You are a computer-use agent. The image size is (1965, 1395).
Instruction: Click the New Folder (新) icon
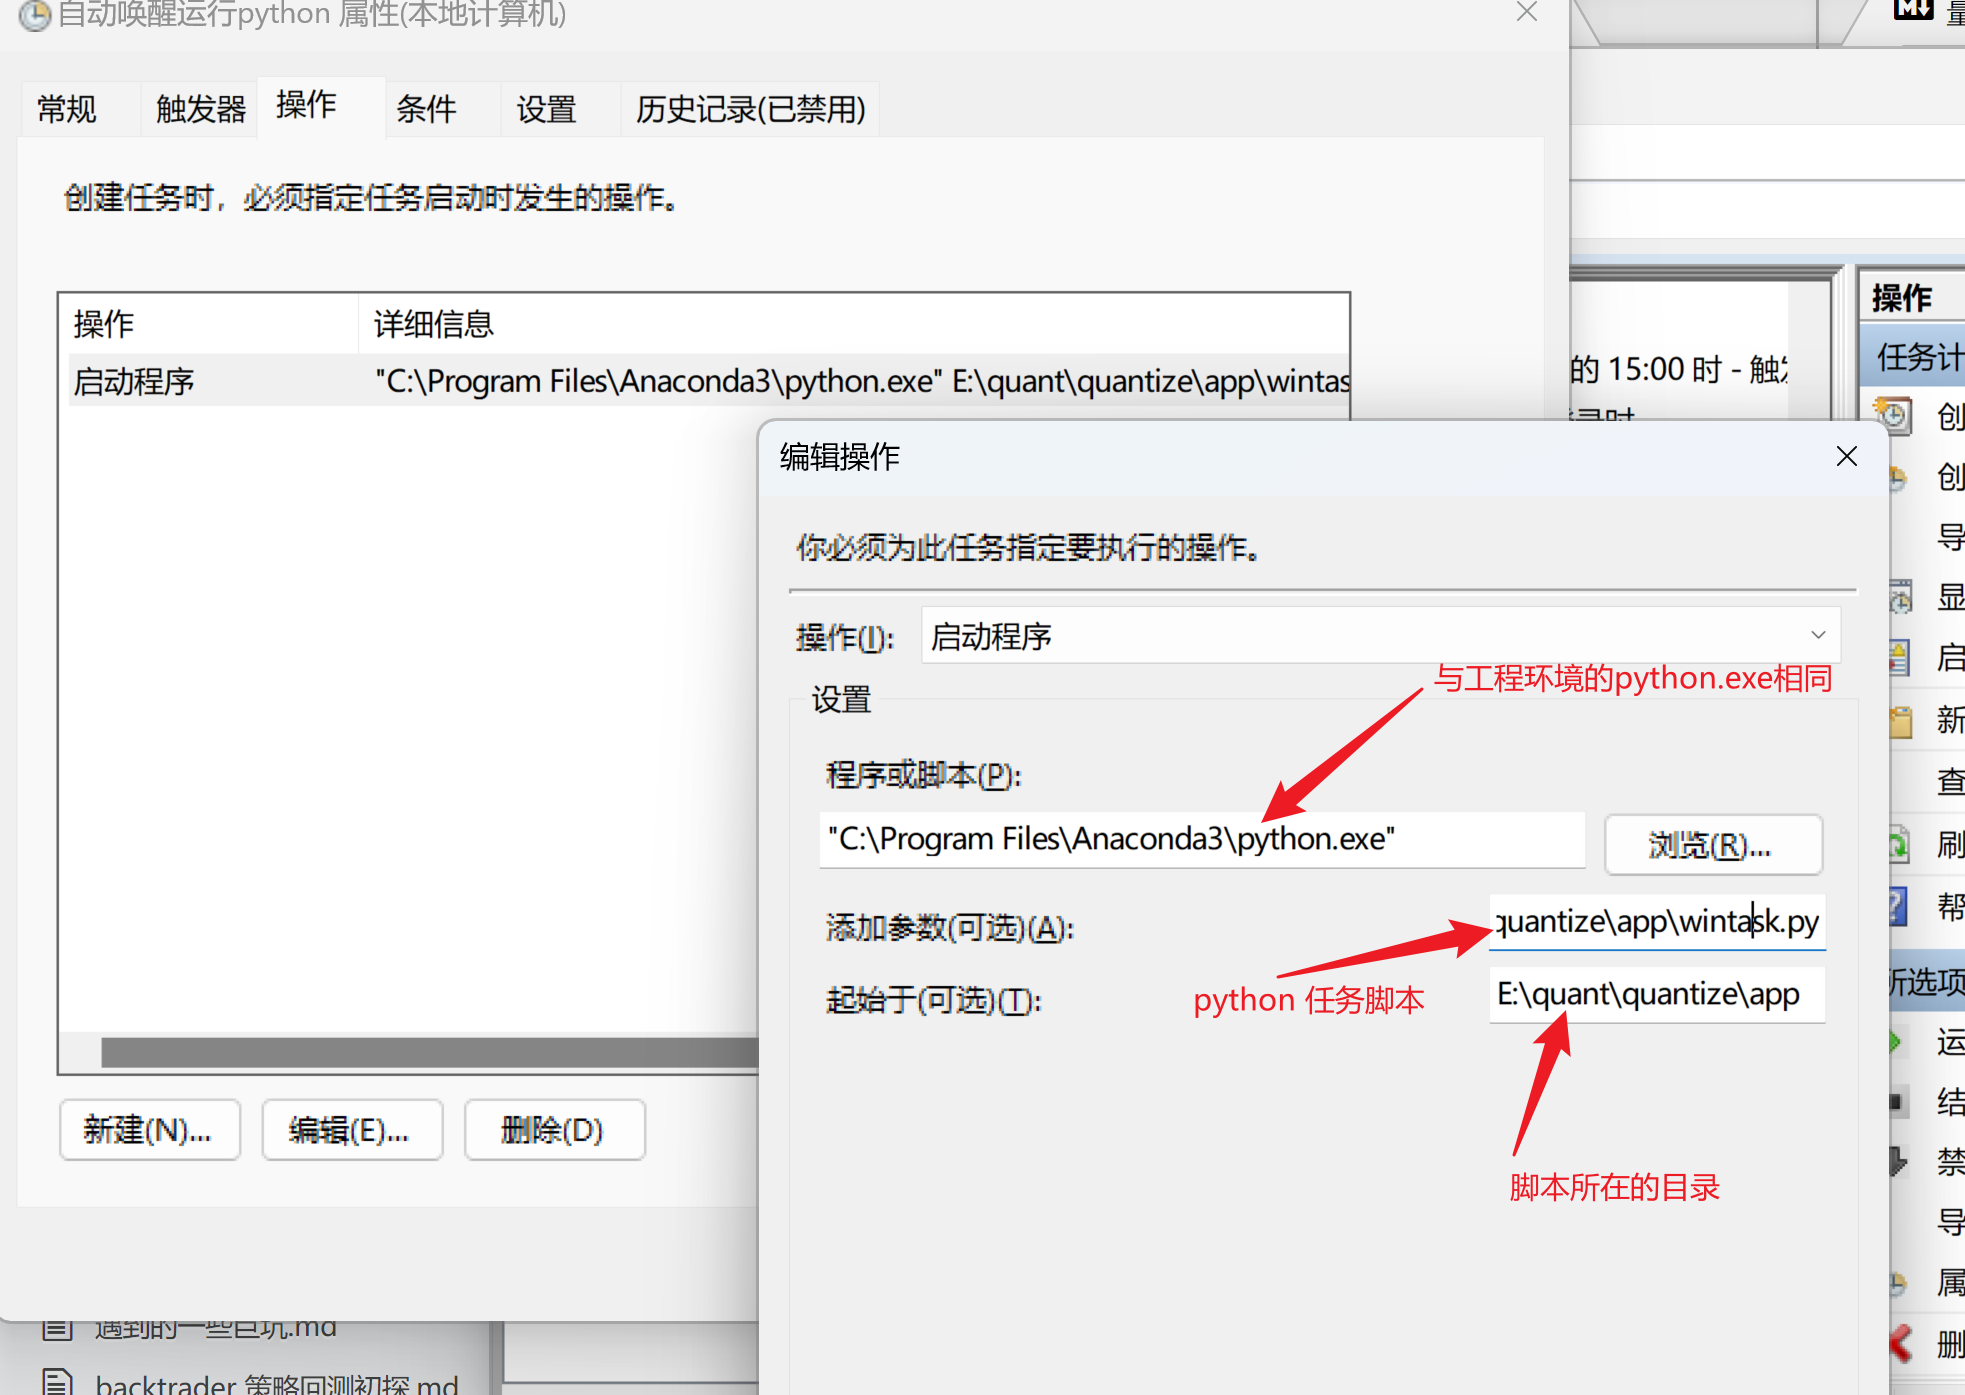pyautogui.click(x=1900, y=720)
